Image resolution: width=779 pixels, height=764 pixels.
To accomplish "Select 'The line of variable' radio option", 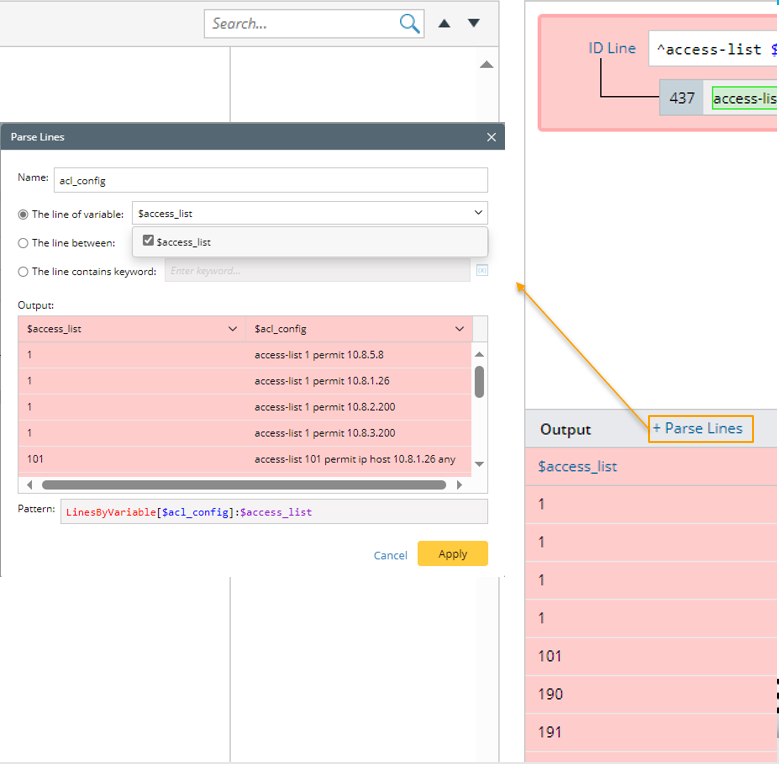I will pos(23,214).
